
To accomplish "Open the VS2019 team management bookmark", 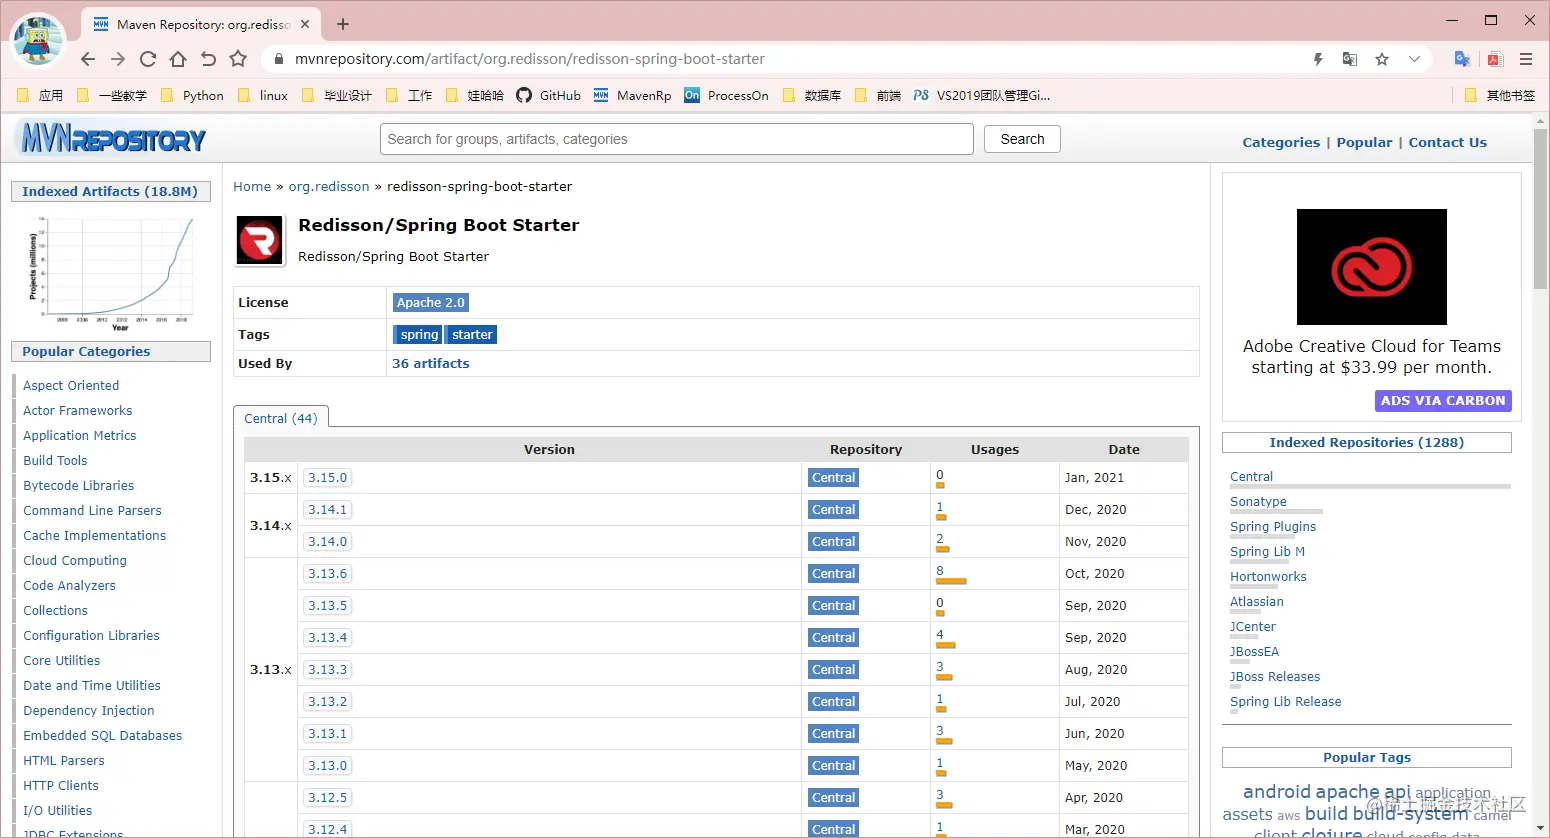I will (x=981, y=95).
